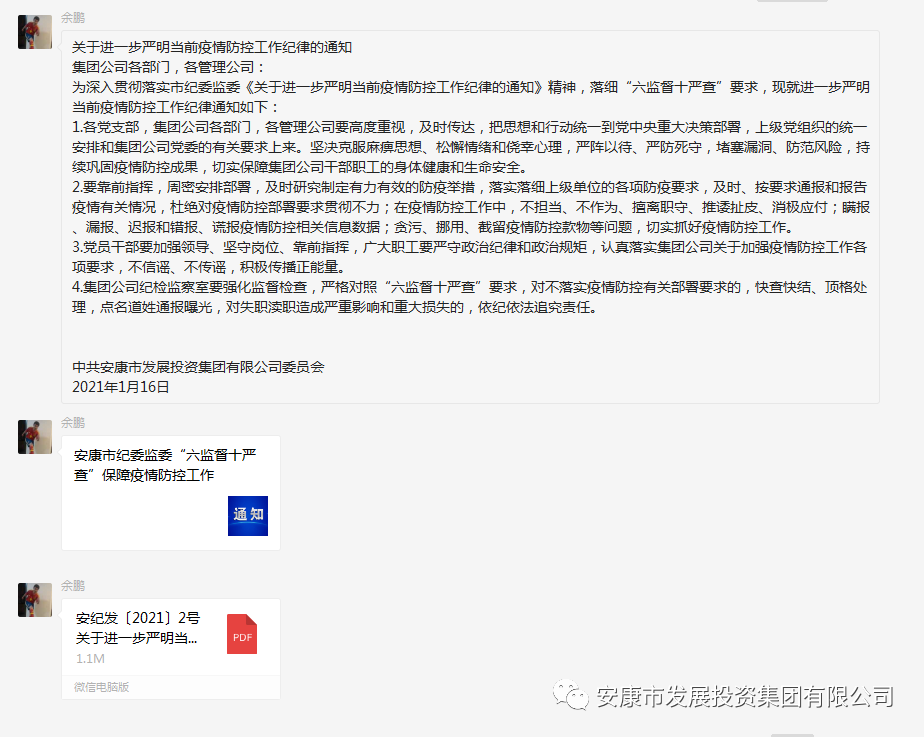Click sender name 余鹏 above the PDF attachment
Image resolution: width=924 pixels, height=737 pixels.
click(73, 585)
